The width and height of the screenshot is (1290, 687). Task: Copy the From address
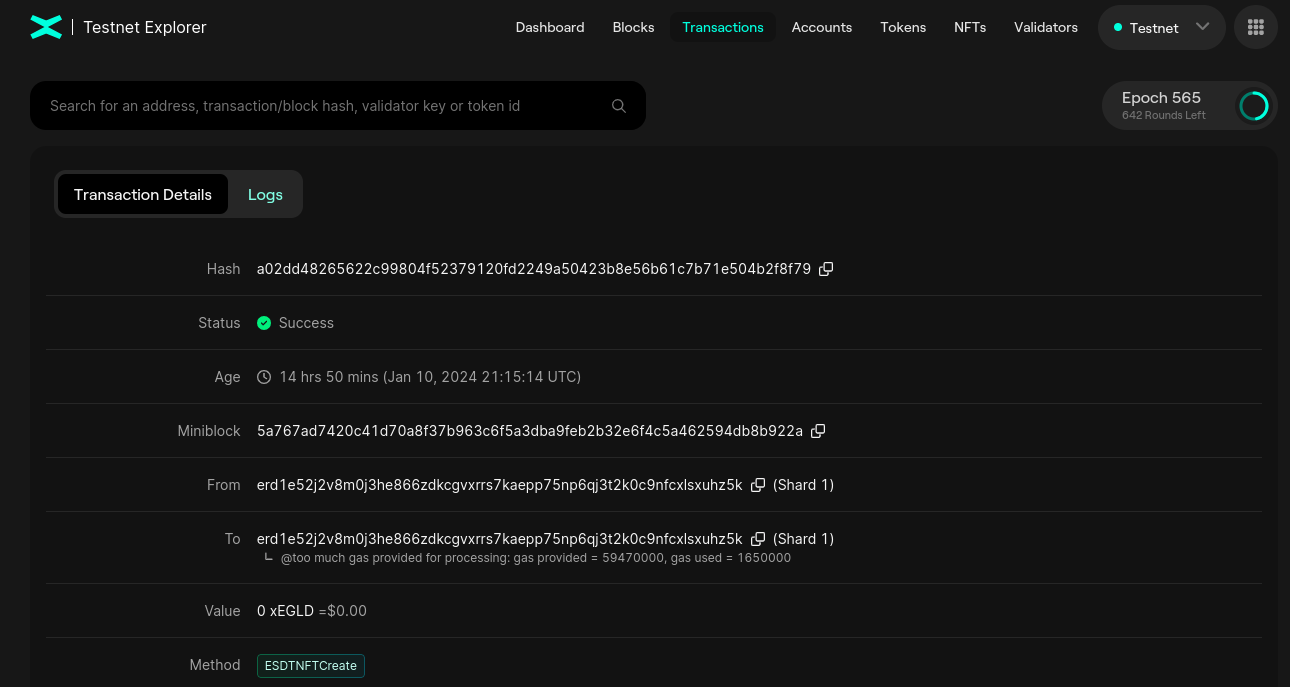point(758,485)
